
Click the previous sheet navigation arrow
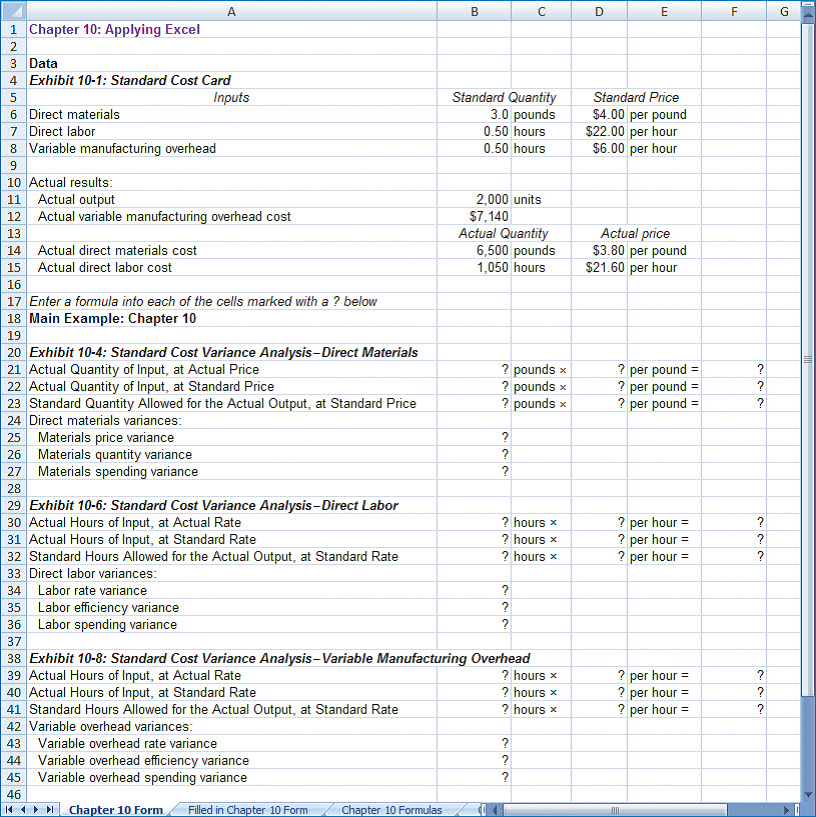[25, 809]
